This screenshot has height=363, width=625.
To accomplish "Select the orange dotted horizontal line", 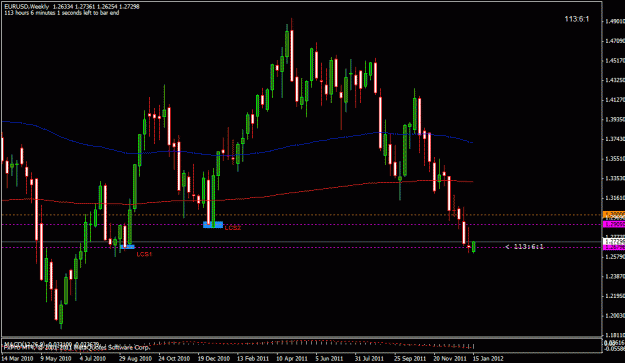I will coord(302,215).
